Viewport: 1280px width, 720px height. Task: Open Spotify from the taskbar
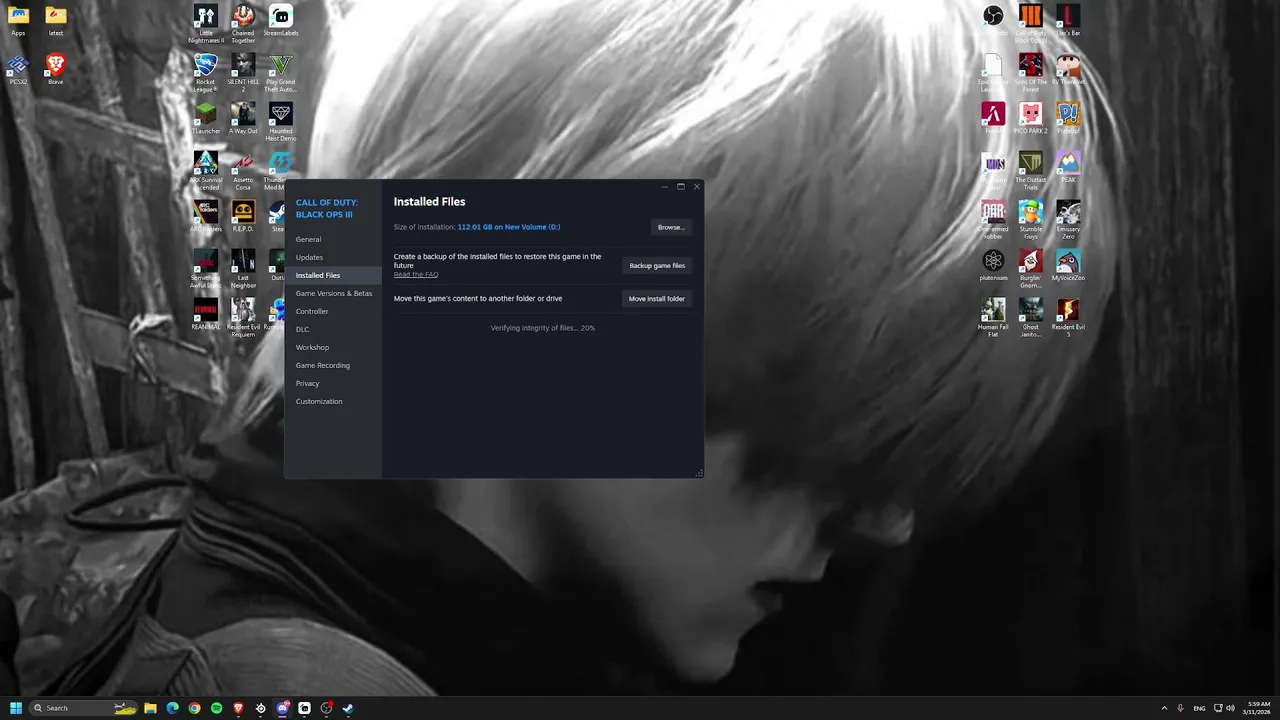point(216,708)
